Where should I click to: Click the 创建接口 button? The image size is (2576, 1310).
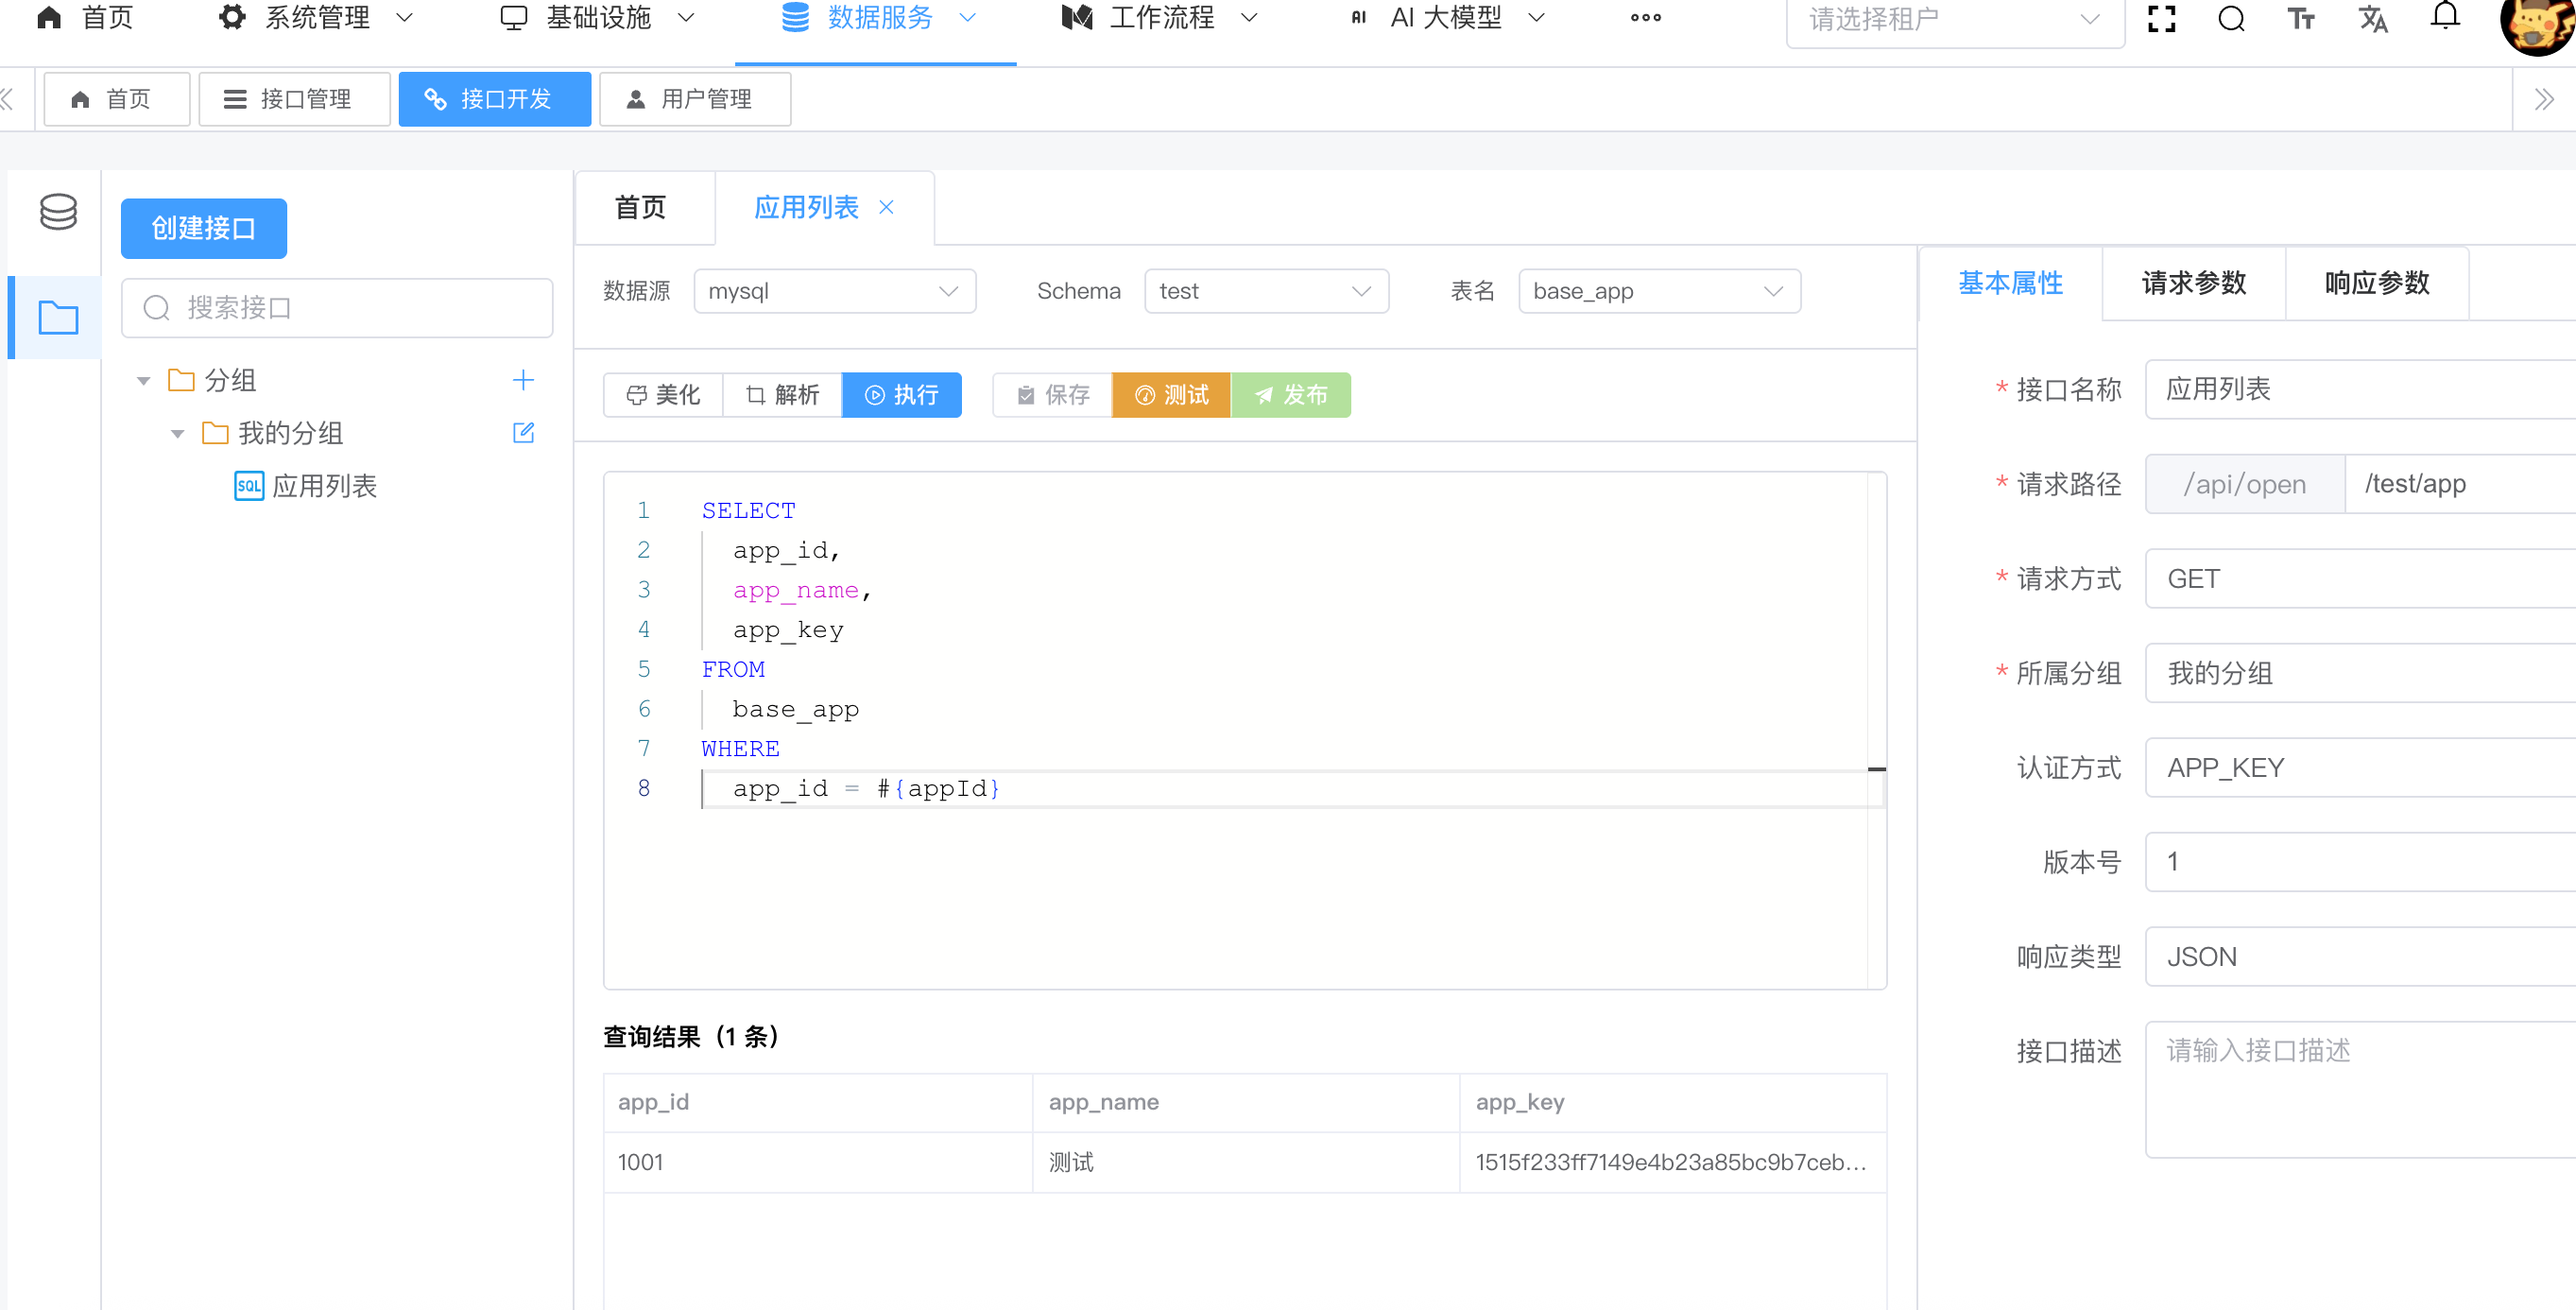tap(203, 228)
